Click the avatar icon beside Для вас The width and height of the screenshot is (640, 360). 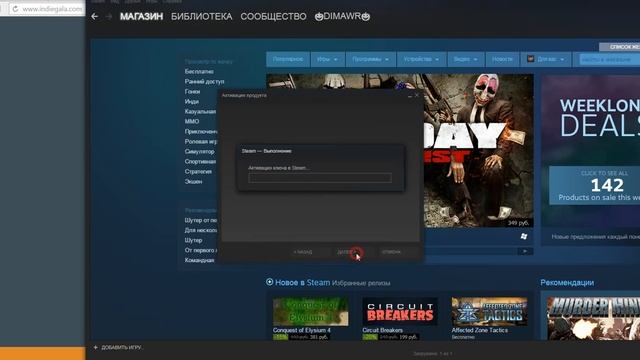tap(530, 59)
